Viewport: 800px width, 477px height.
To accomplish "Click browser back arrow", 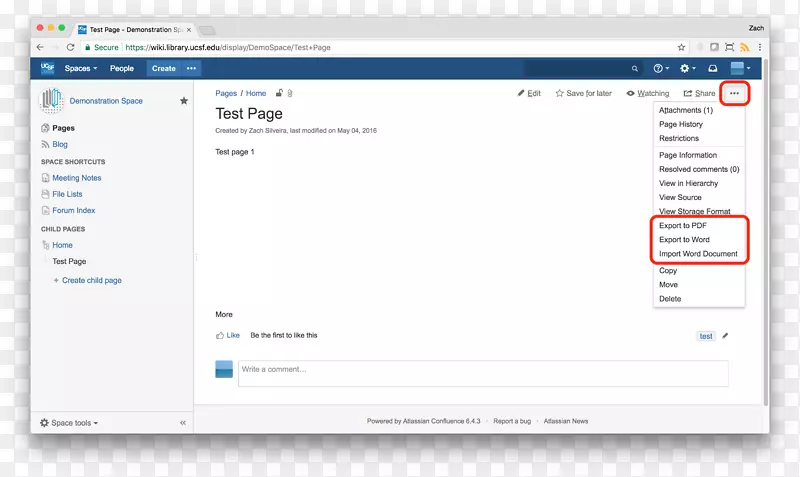I will tap(40, 47).
